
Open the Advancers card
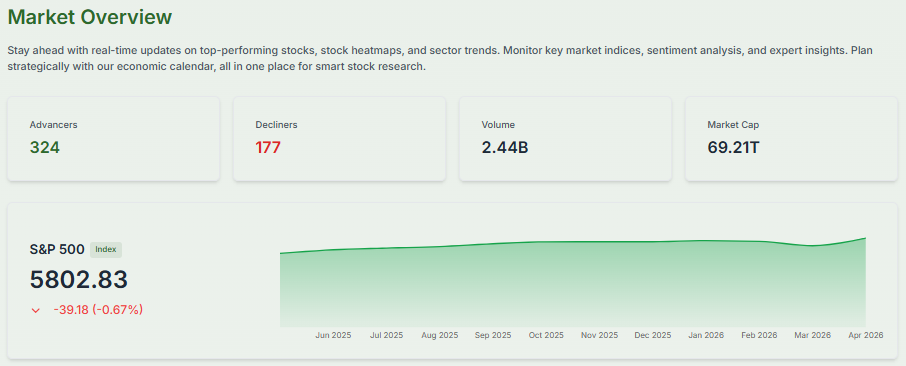point(113,139)
